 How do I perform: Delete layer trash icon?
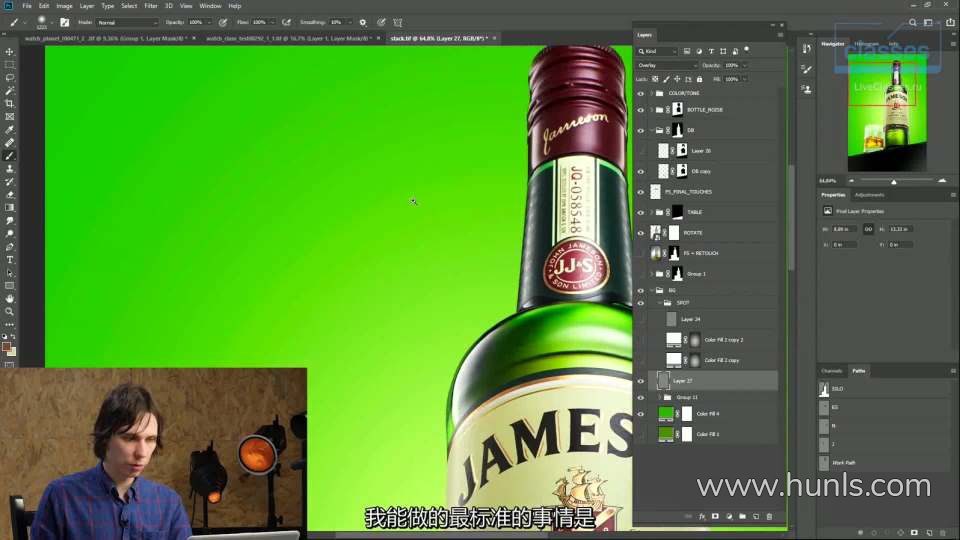pos(769,517)
